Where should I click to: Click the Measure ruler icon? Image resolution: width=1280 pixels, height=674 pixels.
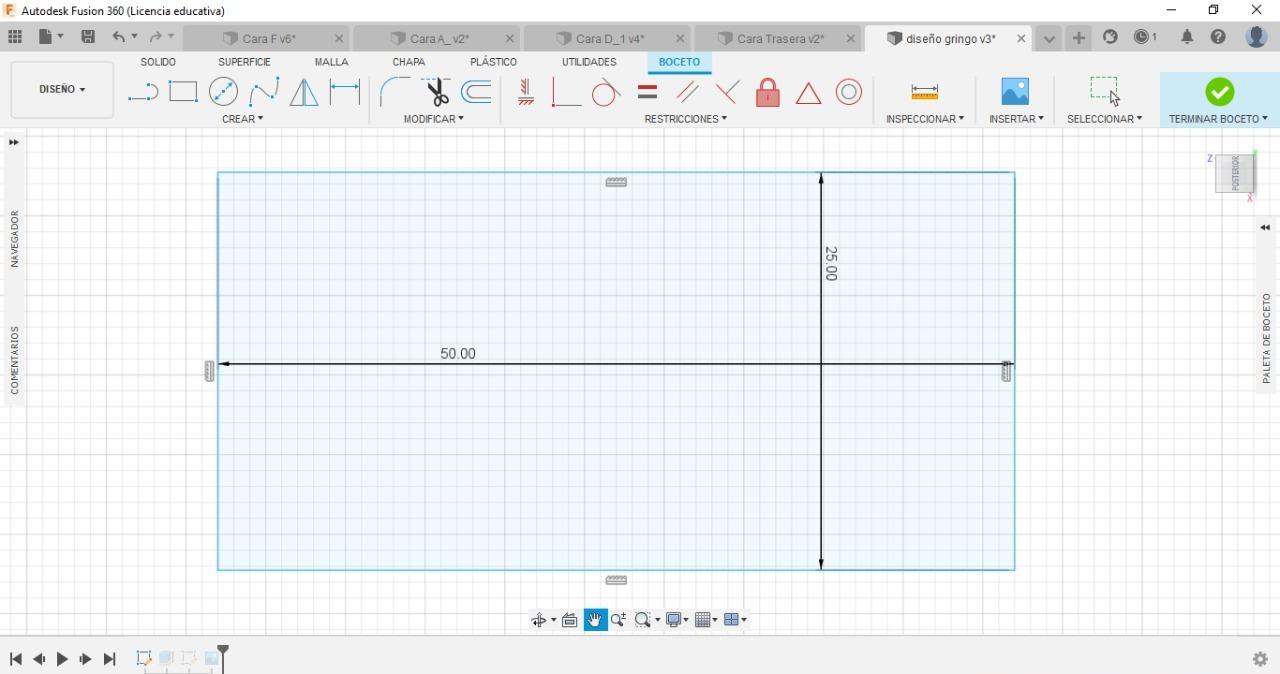[925, 92]
